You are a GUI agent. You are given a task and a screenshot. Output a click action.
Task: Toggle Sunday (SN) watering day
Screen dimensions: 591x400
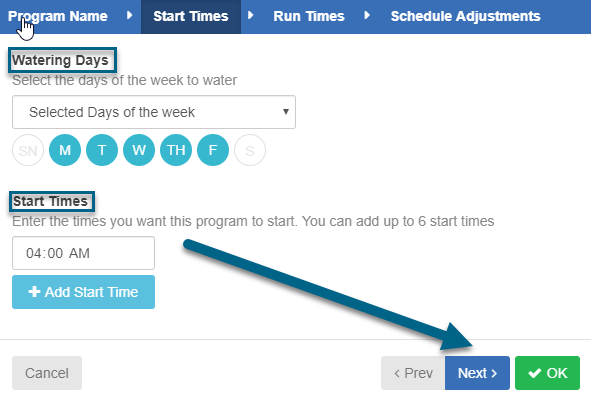[x=28, y=150]
